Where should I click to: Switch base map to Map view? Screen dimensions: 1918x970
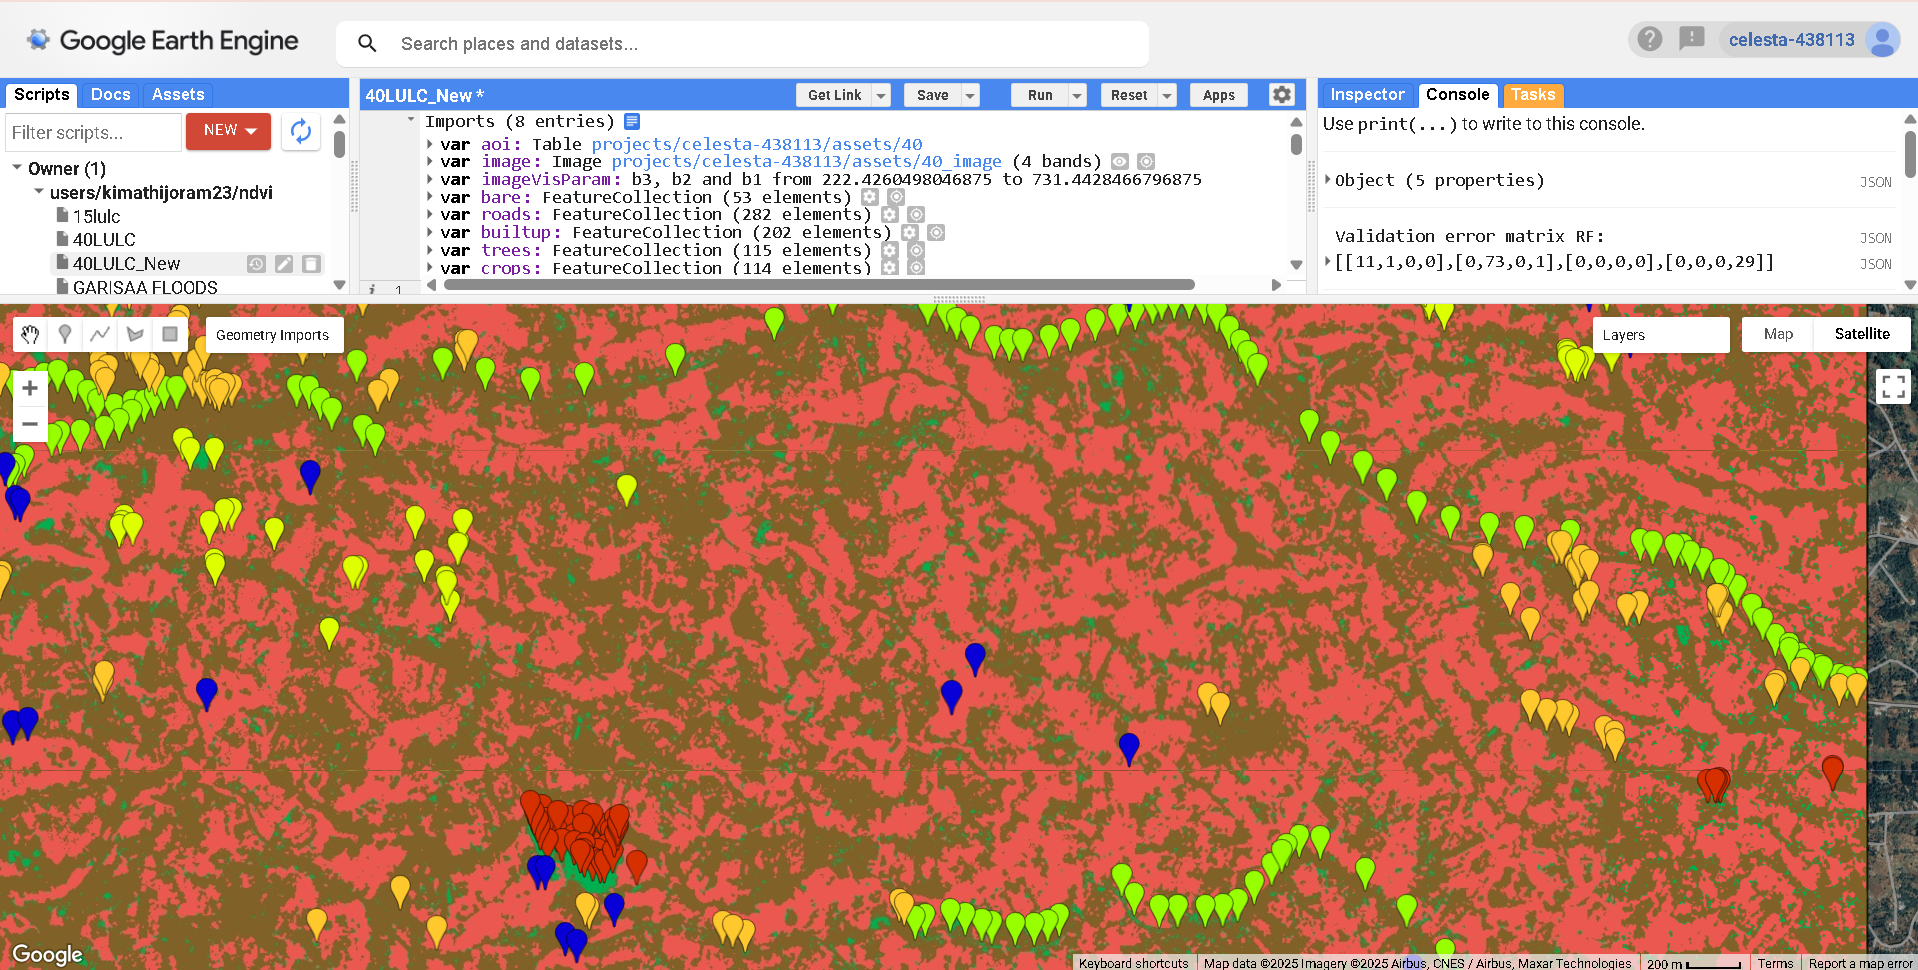[1778, 334]
